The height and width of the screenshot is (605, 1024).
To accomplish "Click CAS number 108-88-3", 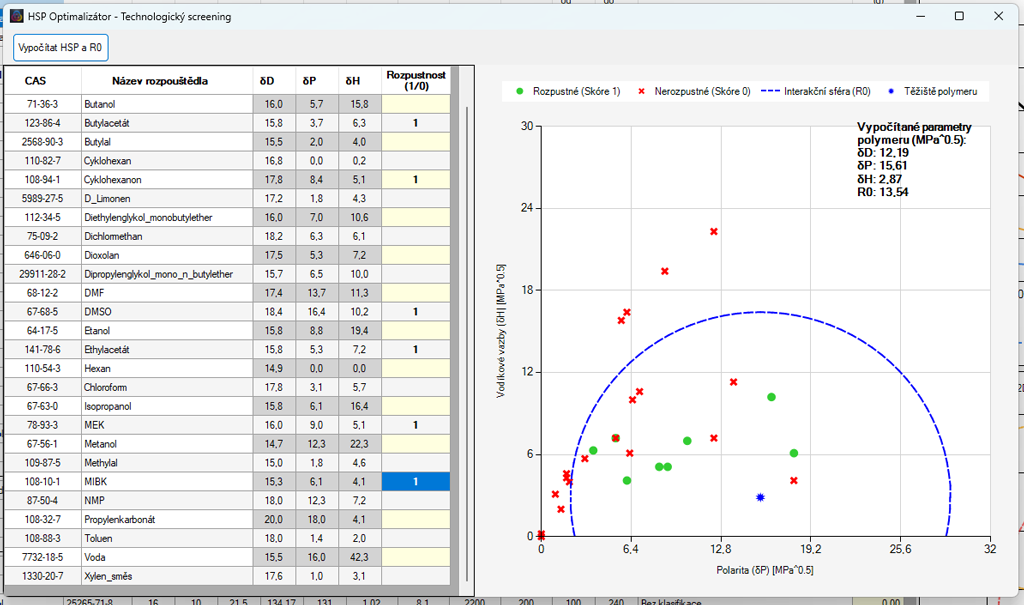I will 42,539.
